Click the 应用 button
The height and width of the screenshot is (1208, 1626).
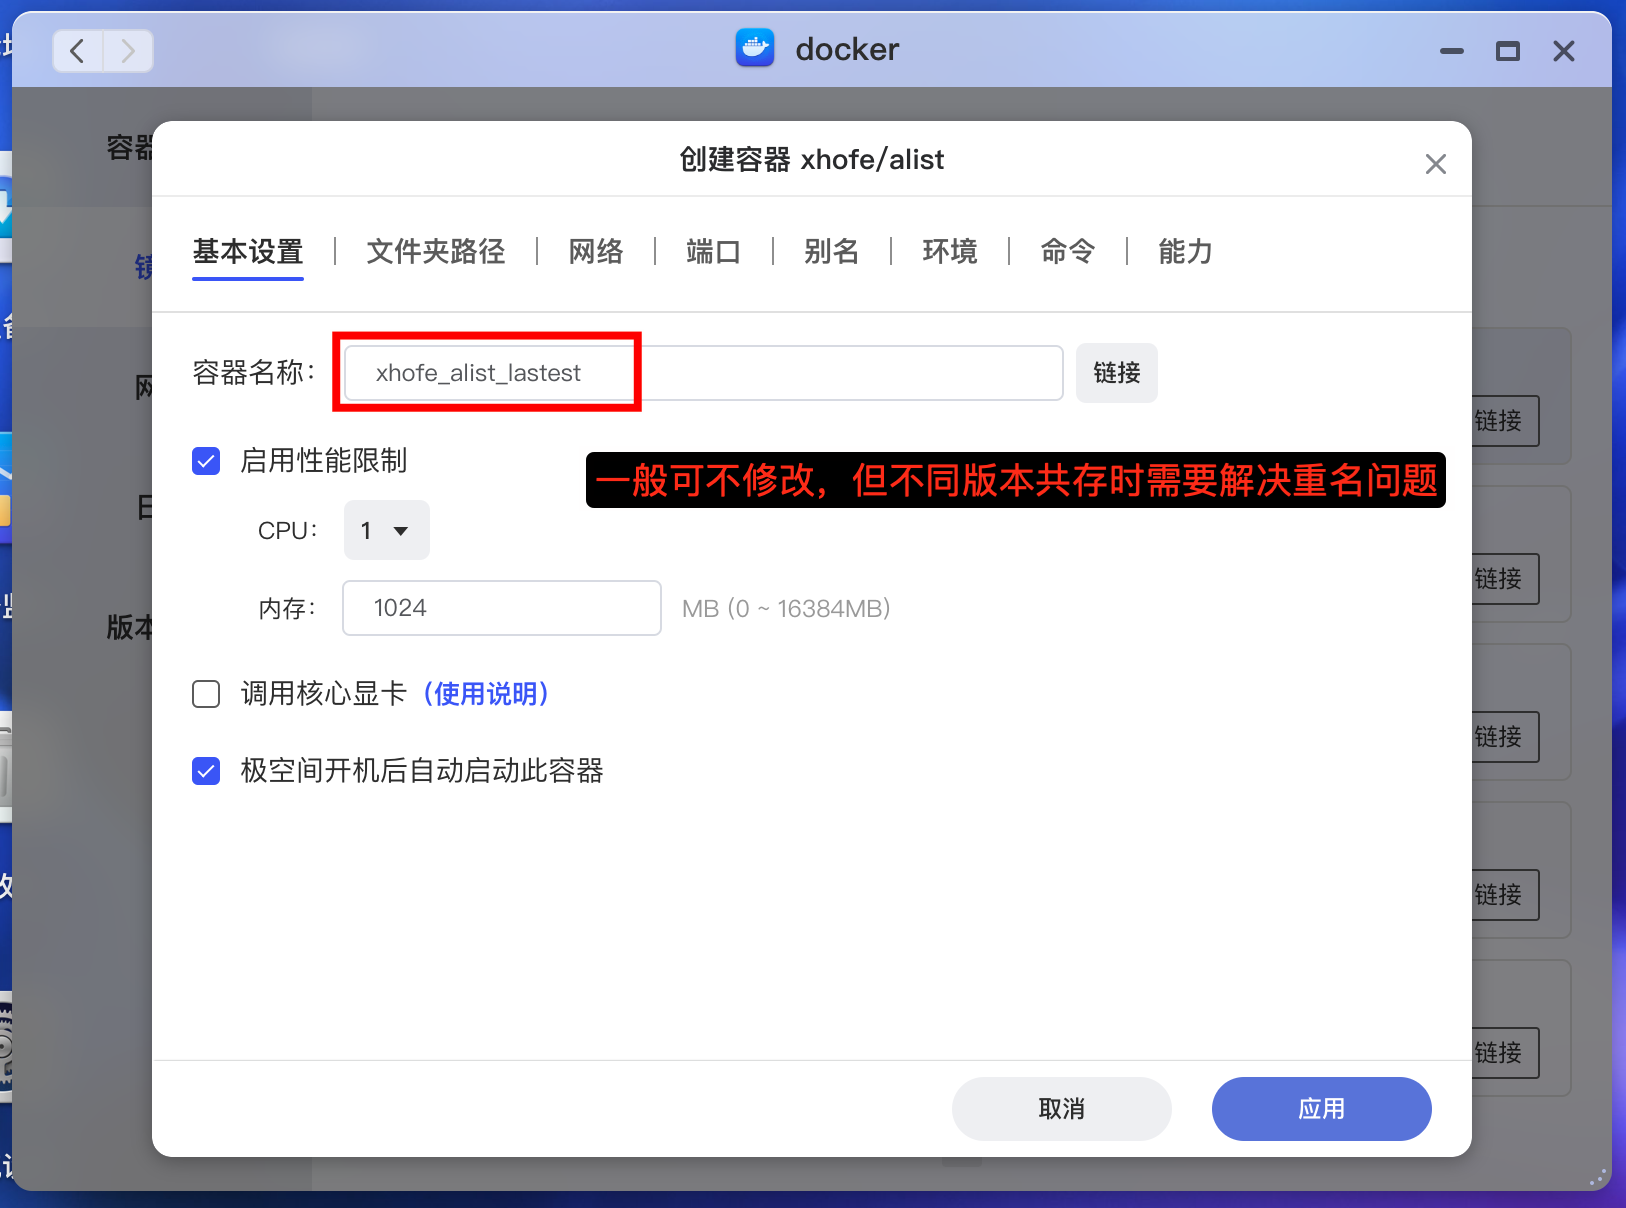tap(1322, 1109)
